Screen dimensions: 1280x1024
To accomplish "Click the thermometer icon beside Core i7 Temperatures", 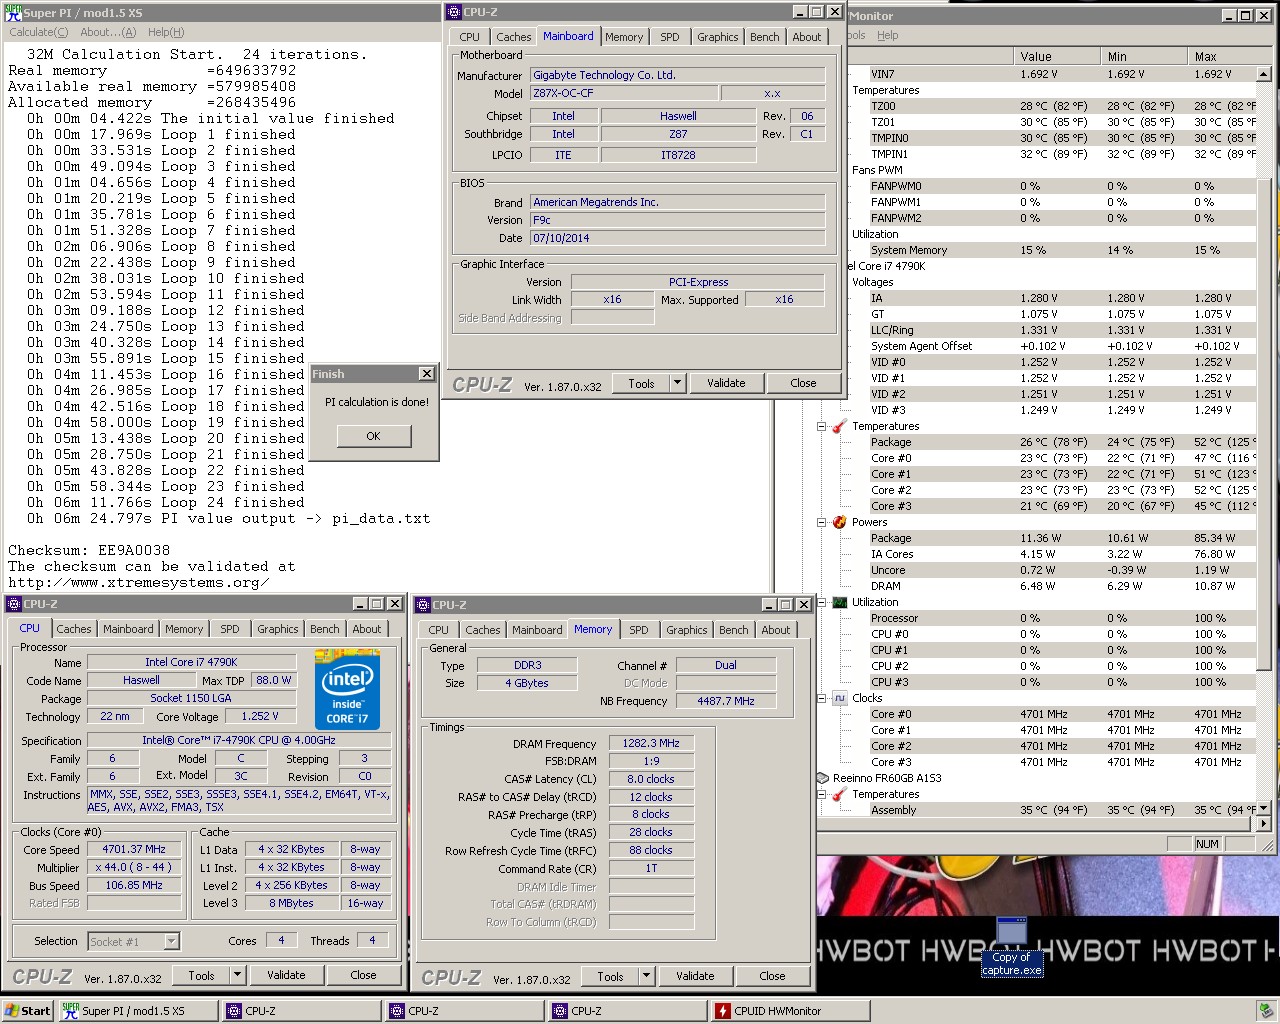I will (839, 426).
